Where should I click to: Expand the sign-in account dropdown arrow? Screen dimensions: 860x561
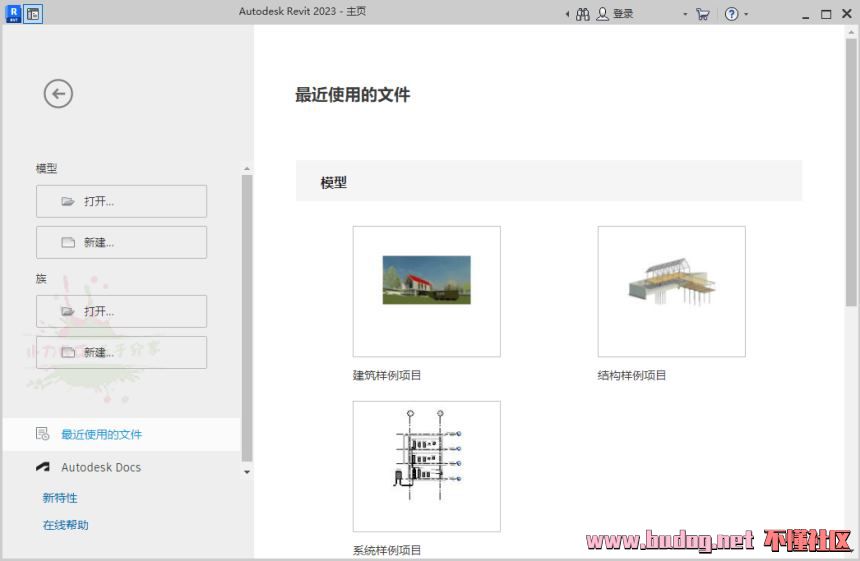[x=685, y=14]
